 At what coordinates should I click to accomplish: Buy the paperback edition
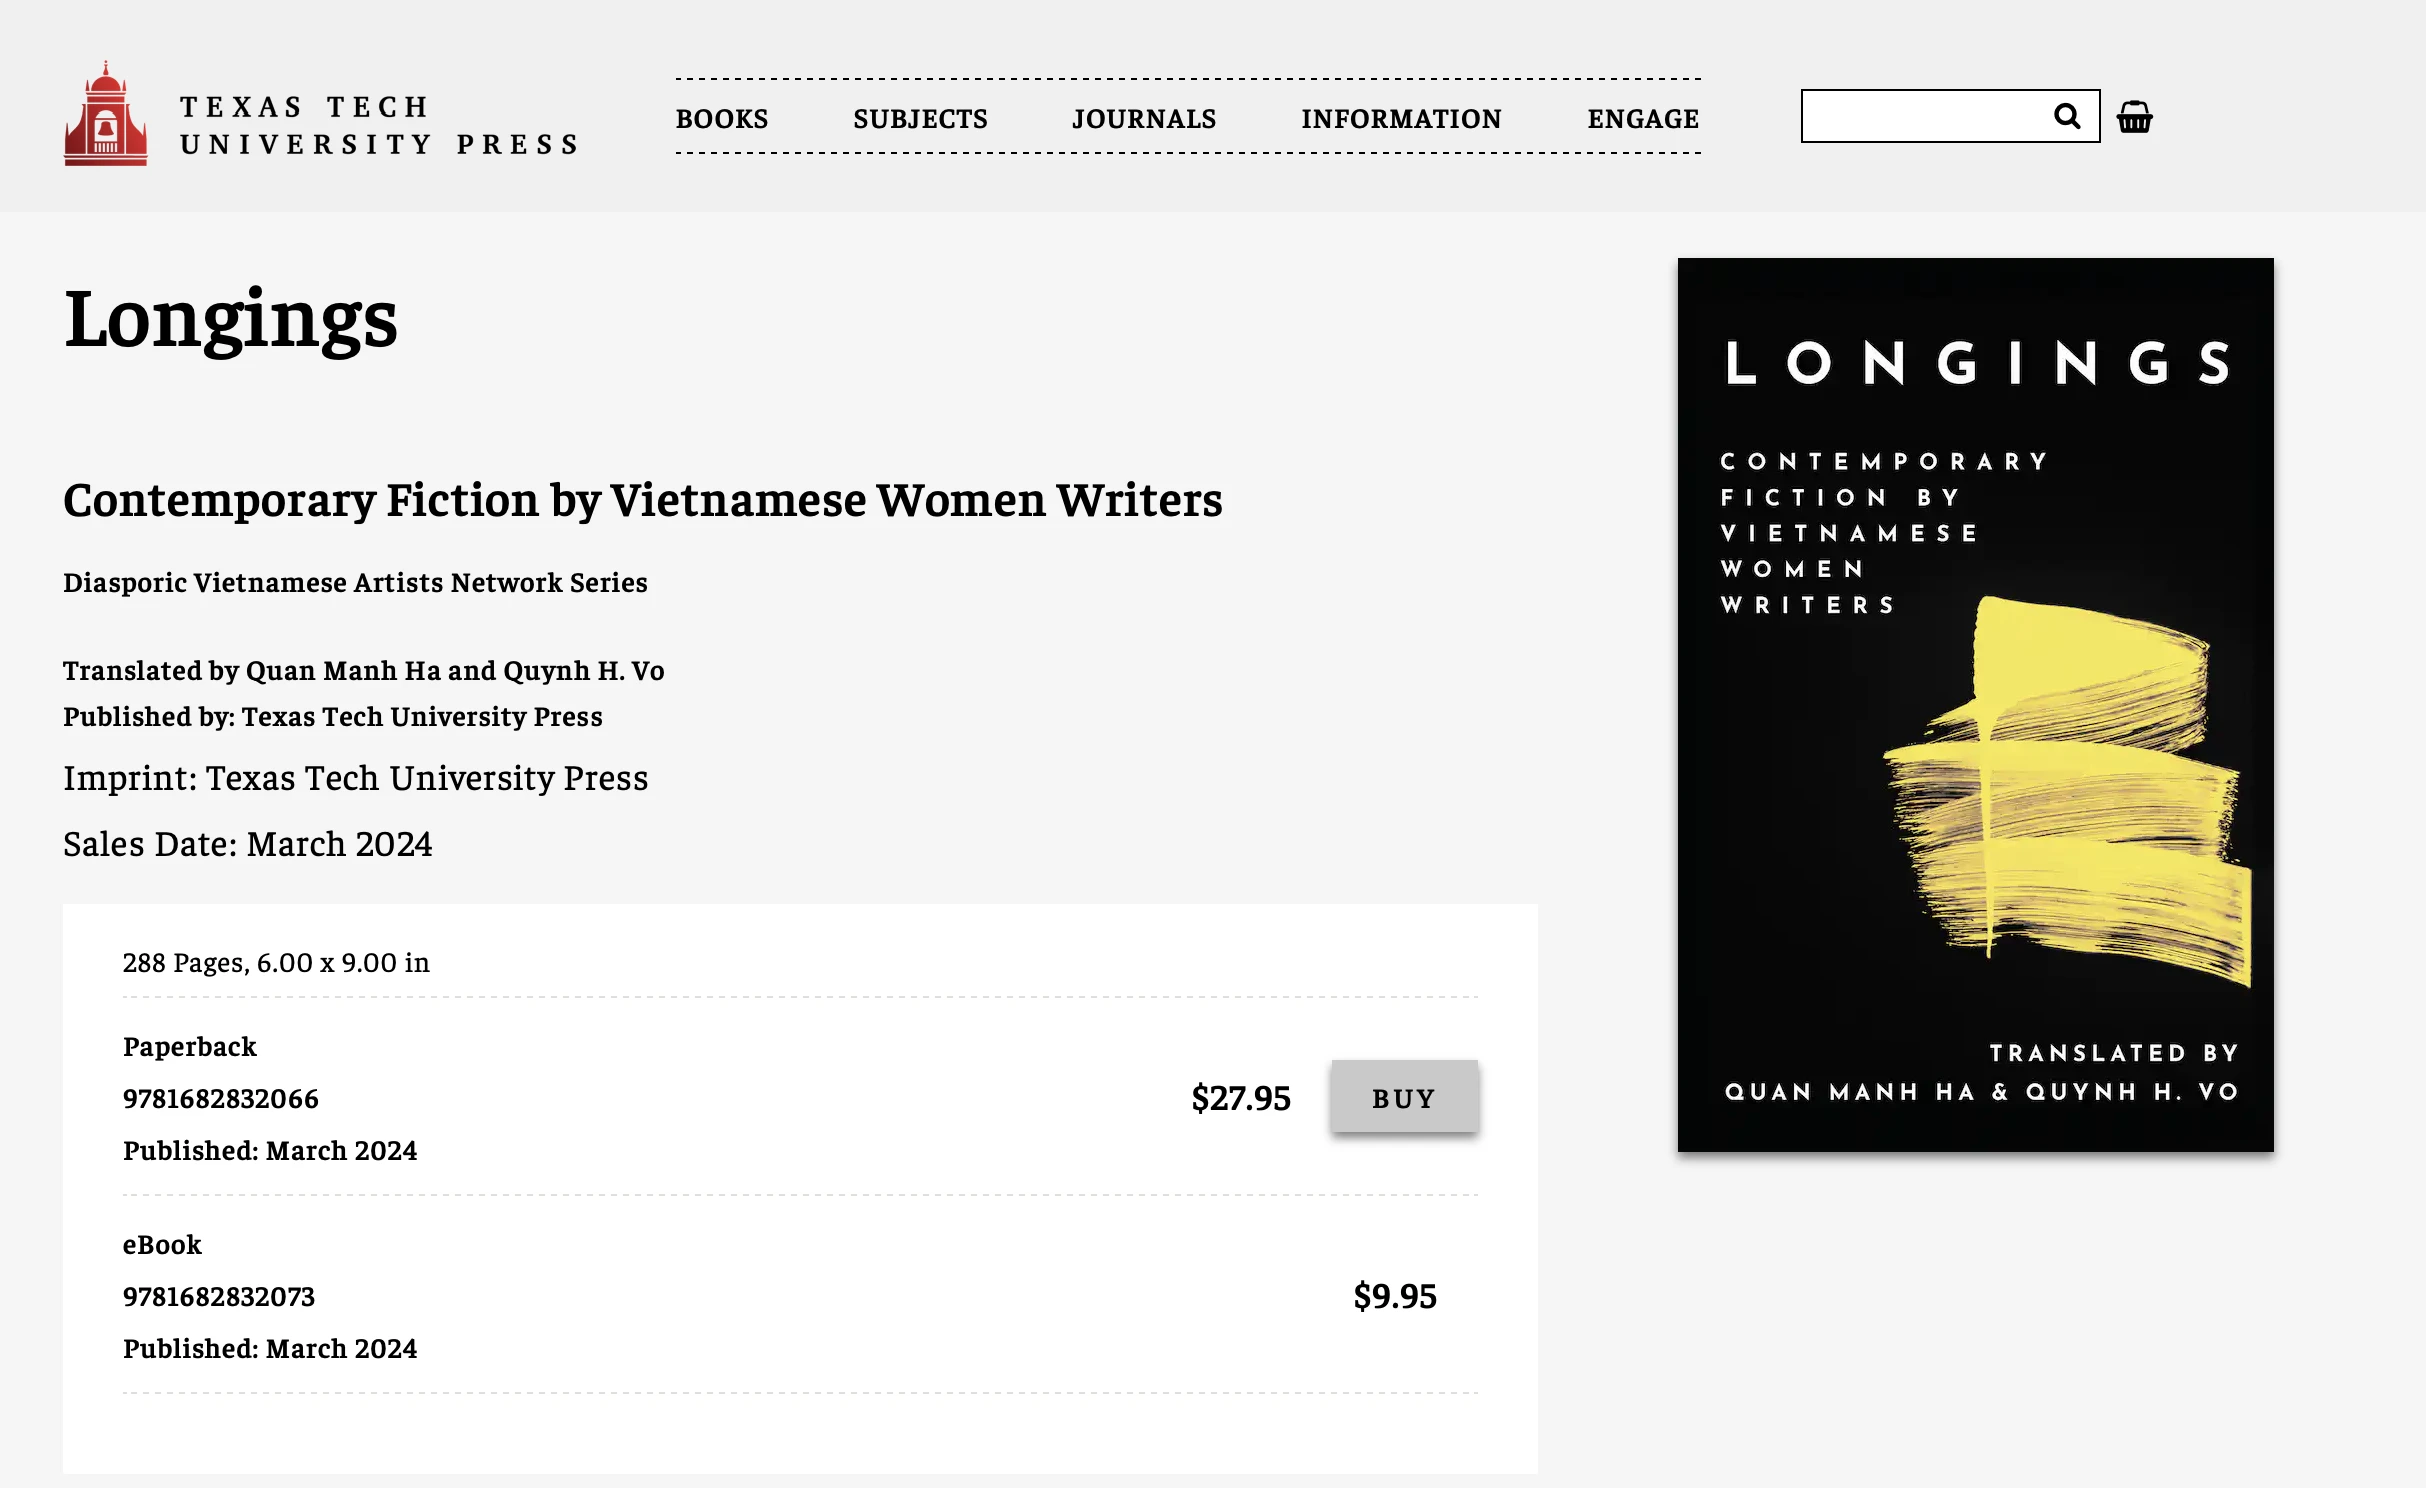1404,1097
